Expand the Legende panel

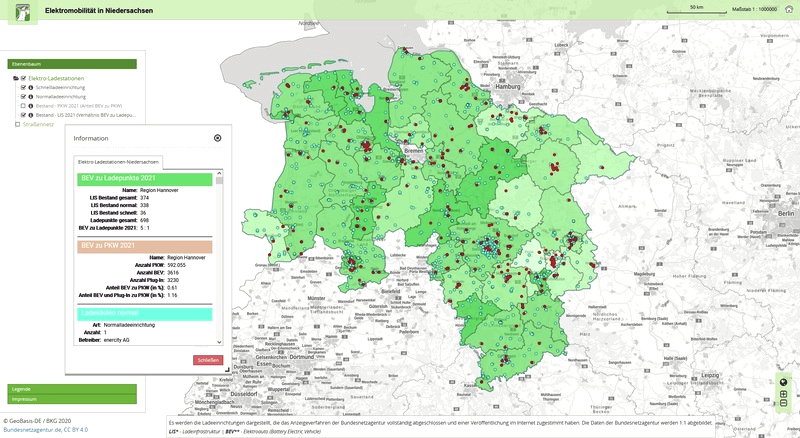[70, 388]
